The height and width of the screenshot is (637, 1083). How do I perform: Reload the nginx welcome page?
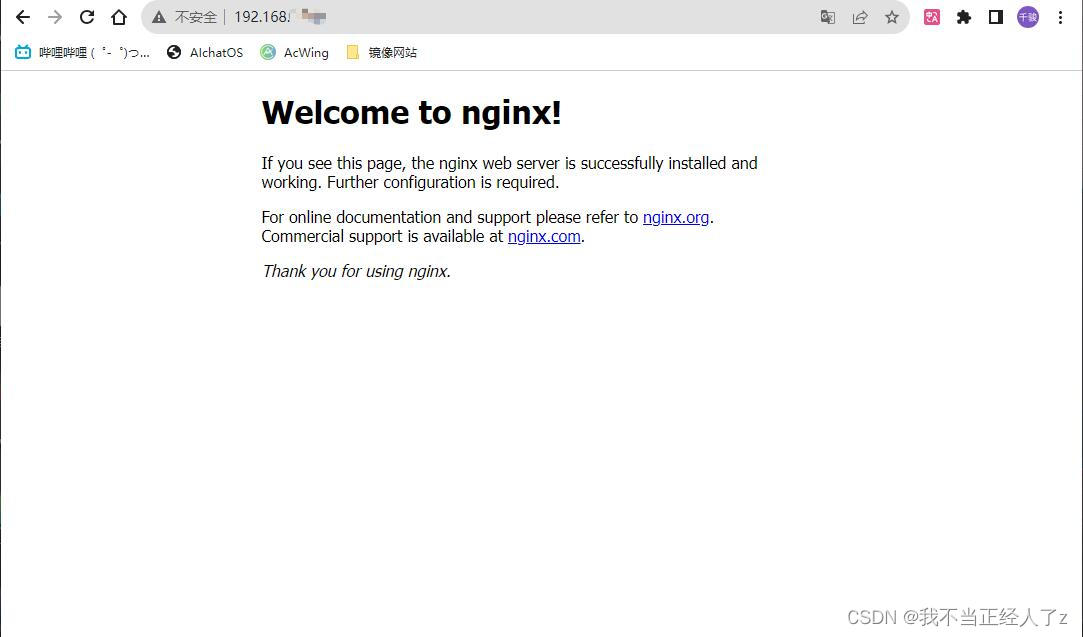click(86, 17)
